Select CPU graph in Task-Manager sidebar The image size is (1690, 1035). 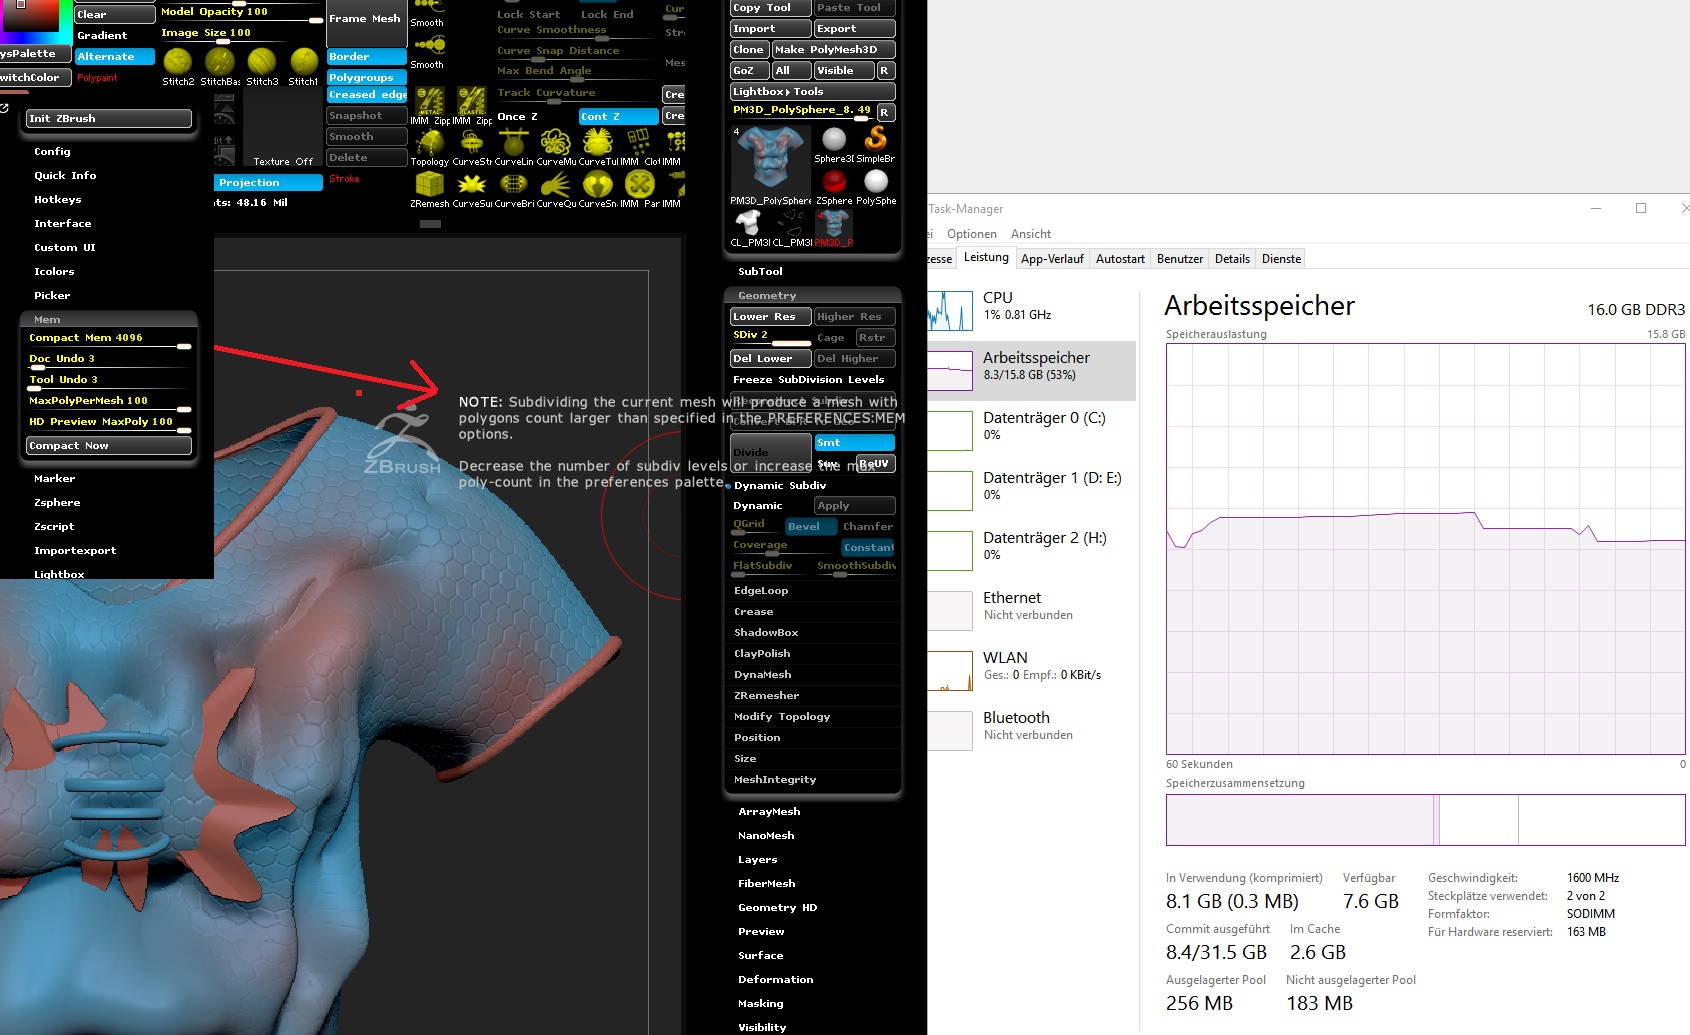1032,311
